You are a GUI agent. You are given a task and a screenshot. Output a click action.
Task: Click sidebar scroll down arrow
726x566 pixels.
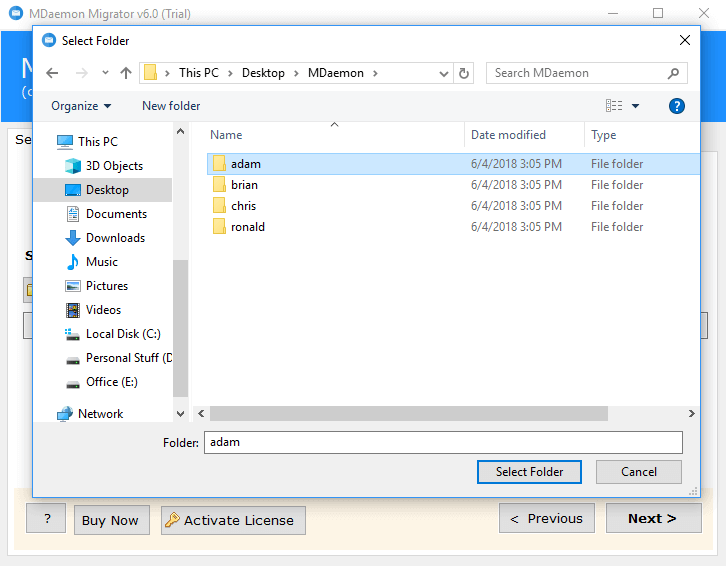(181, 414)
